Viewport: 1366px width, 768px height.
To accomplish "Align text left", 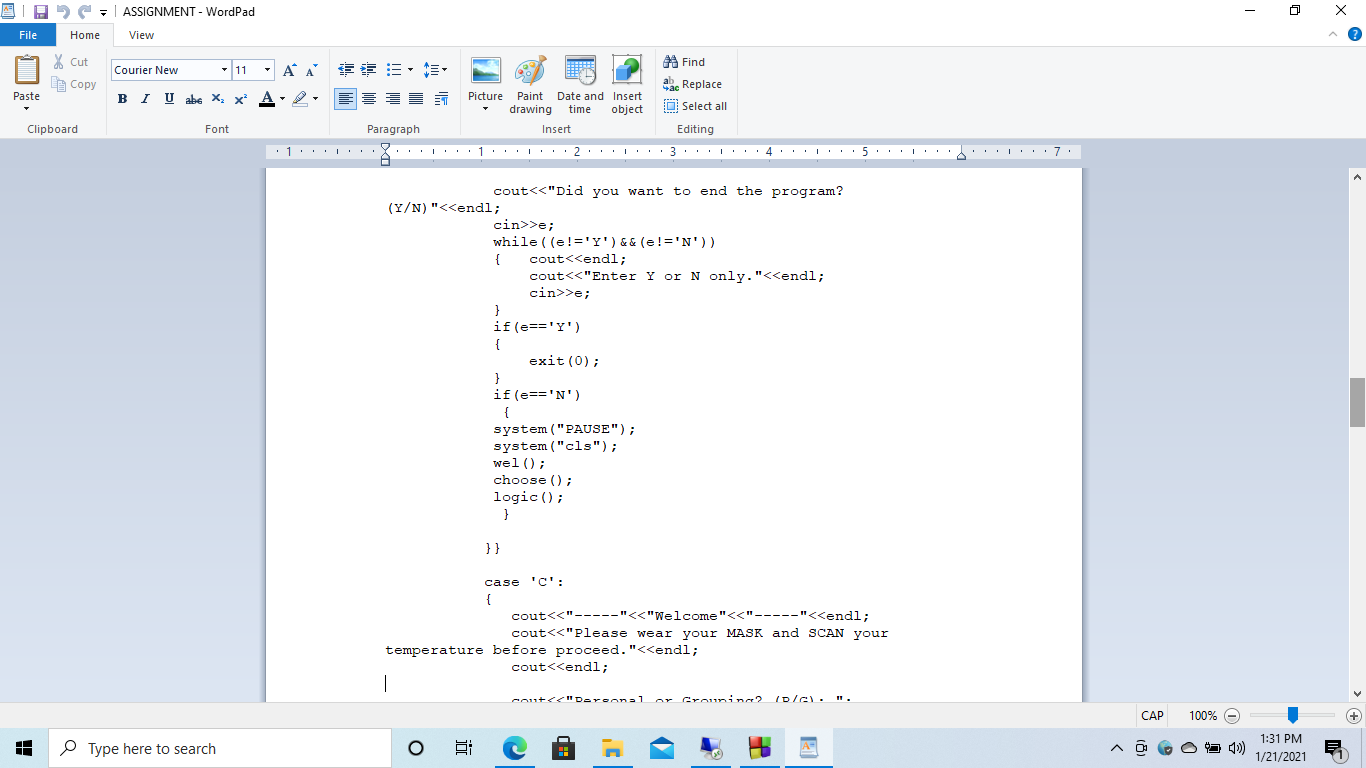I will pyautogui.click(x=345, y=99).
